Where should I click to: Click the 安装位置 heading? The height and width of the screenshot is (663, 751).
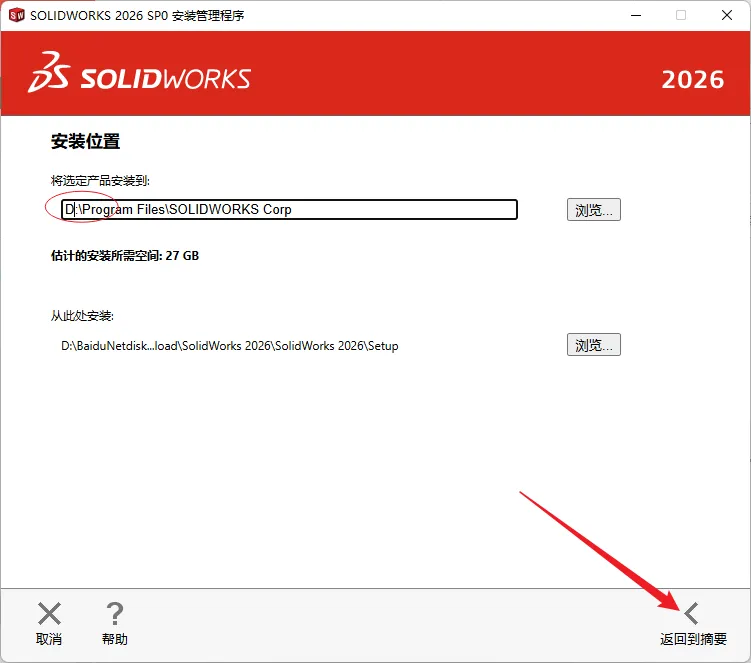[85, 141]
